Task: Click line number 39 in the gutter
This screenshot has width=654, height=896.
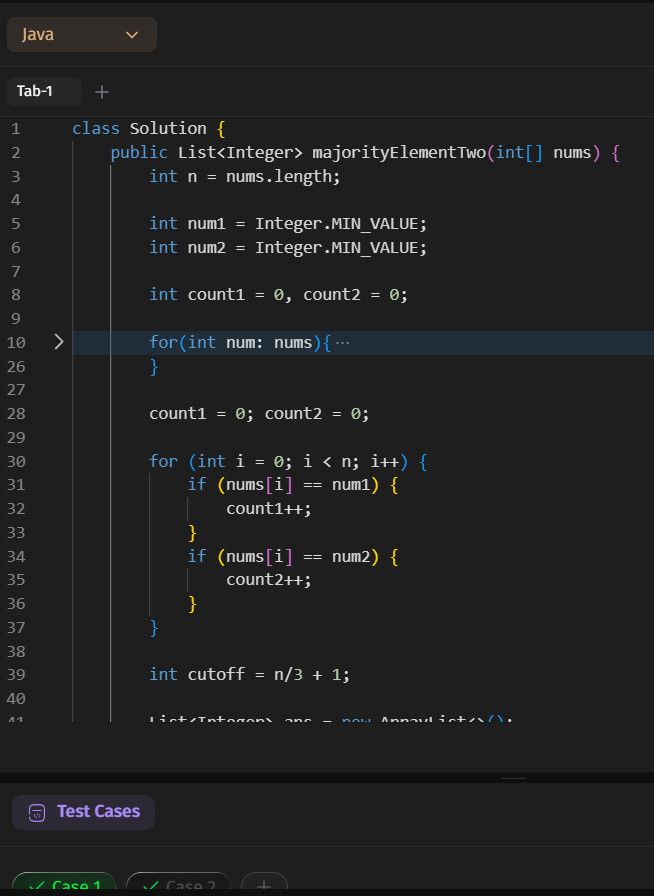Action: click(16, 675)
